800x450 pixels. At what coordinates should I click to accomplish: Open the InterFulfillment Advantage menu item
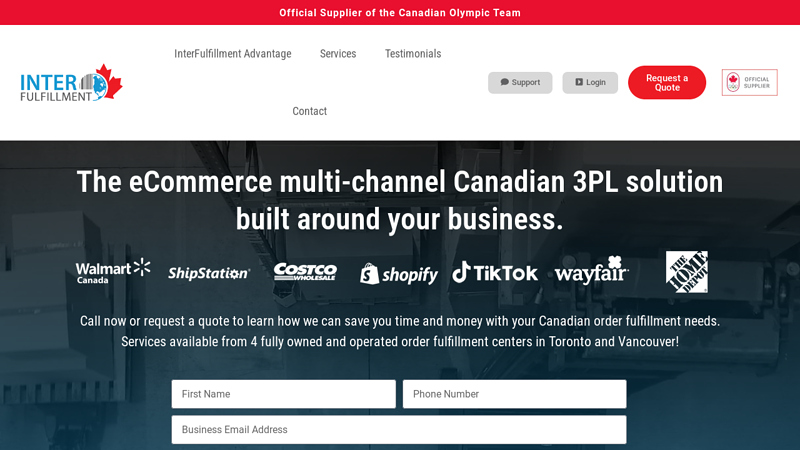click(x=233, y=54)
